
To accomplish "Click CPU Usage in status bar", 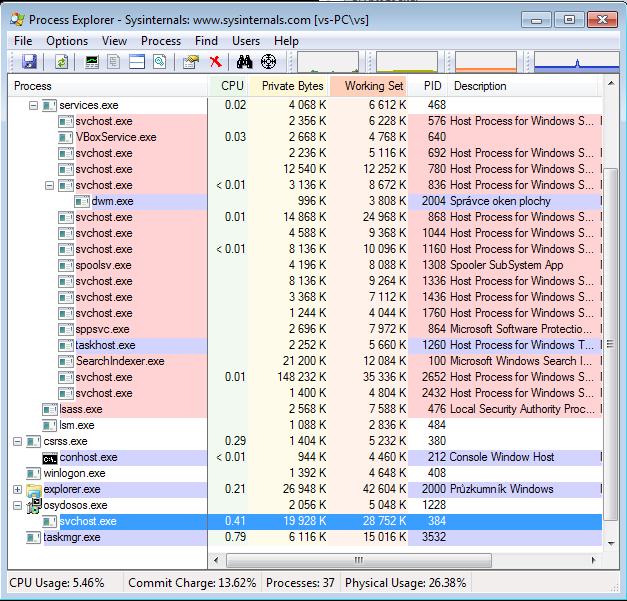I will pyautogui.click(x=56, y=583).
